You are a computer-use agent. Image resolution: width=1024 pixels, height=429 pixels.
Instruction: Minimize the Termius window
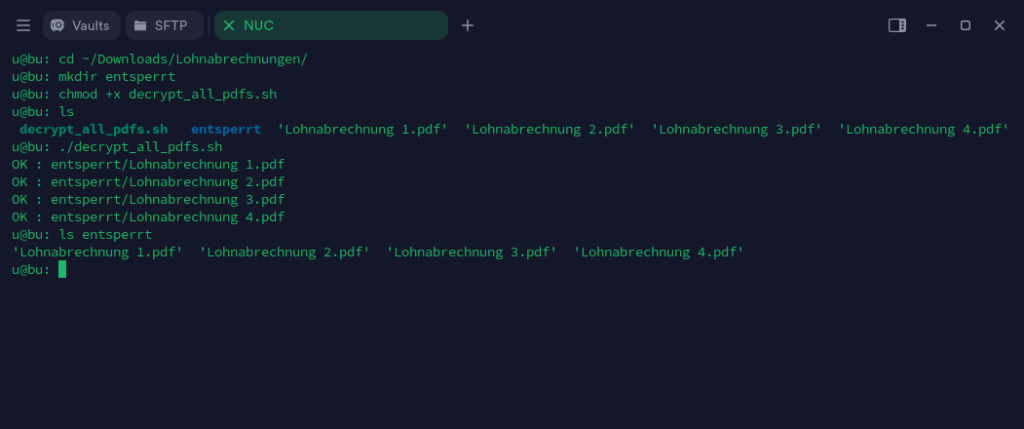point(931,25)
